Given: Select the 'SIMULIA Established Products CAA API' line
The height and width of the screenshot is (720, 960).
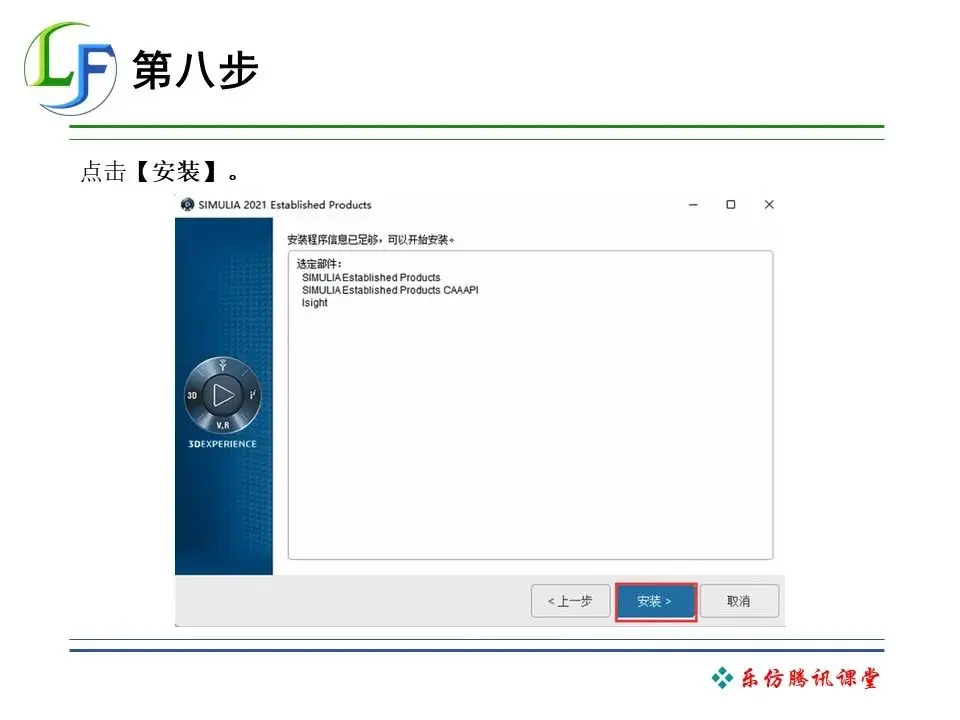Looking at the screenshot, I should coord(390,290).
